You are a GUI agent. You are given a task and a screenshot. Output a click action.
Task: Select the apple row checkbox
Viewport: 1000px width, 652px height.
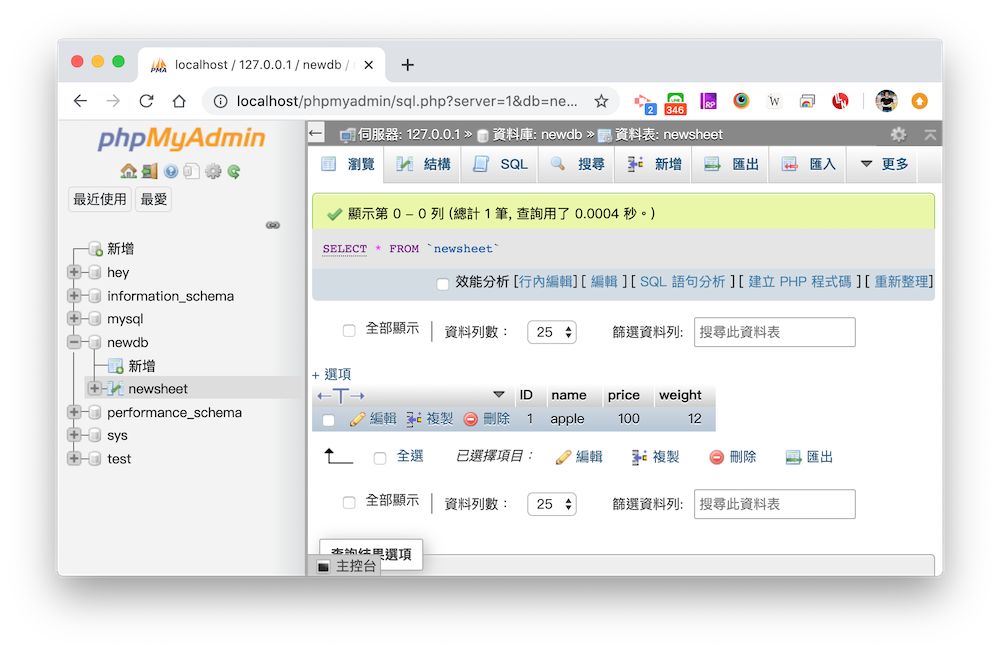pos(328,420)
